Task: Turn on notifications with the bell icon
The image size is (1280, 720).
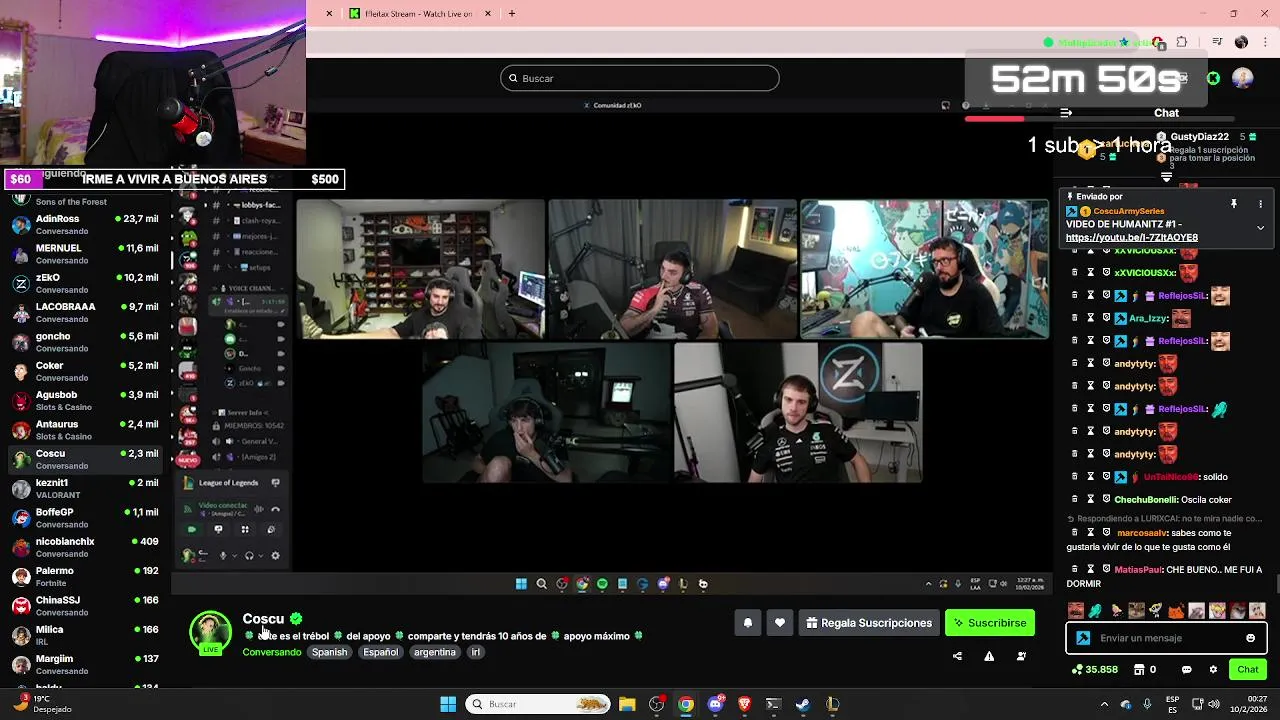Action: pyautogui.click(x=747, y=623)
